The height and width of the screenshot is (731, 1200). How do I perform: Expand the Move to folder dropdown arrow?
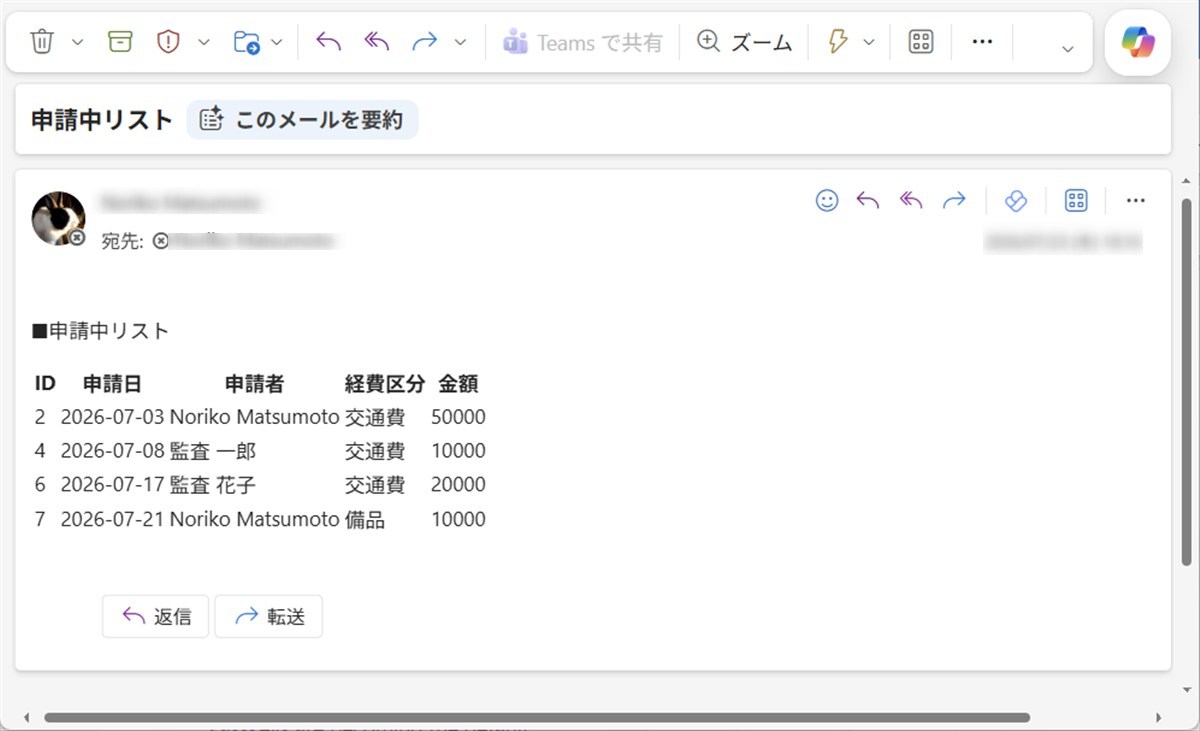click(277, 42)
